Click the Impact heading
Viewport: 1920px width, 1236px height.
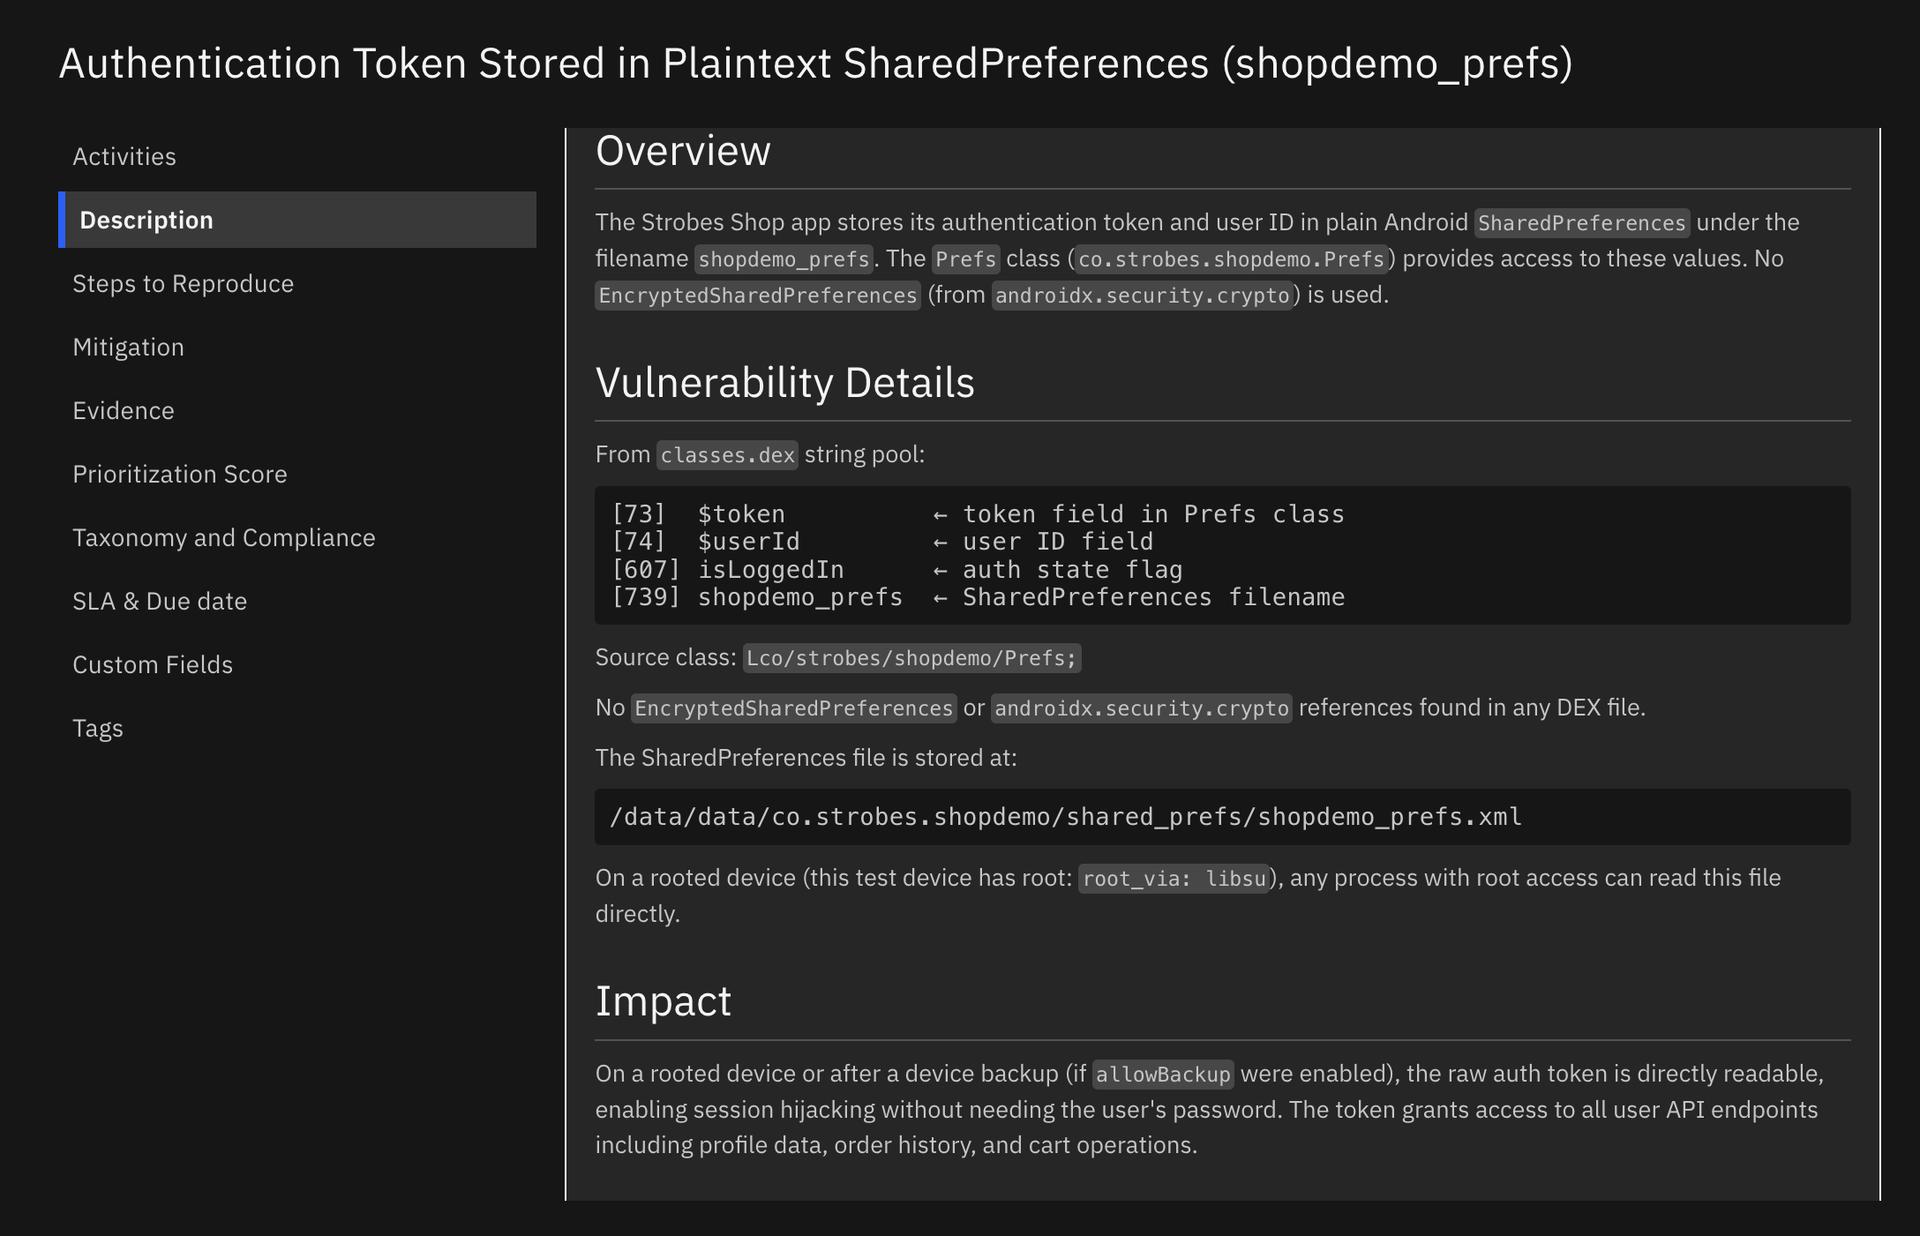coord(663,1001)
